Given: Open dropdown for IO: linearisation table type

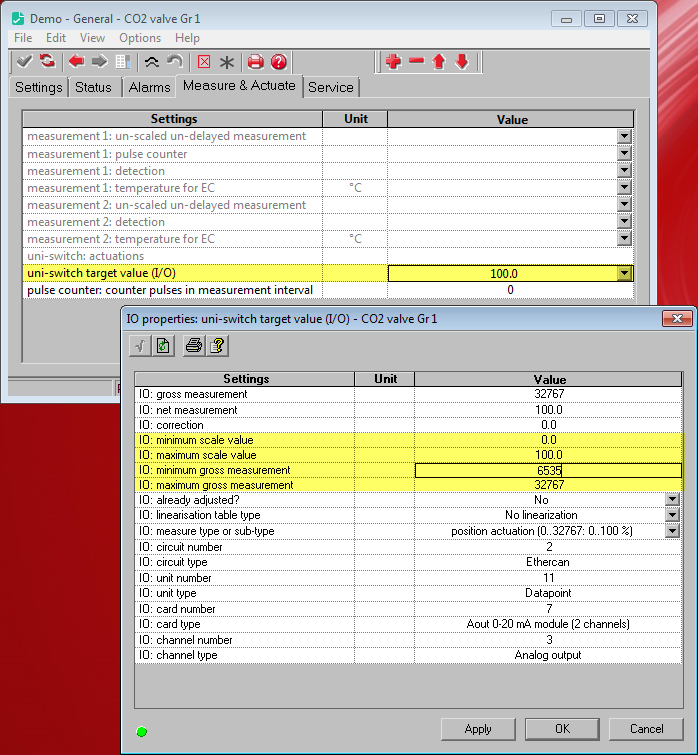Looking at the screenshot, I should pyautogui.click(x=672, y=515).
